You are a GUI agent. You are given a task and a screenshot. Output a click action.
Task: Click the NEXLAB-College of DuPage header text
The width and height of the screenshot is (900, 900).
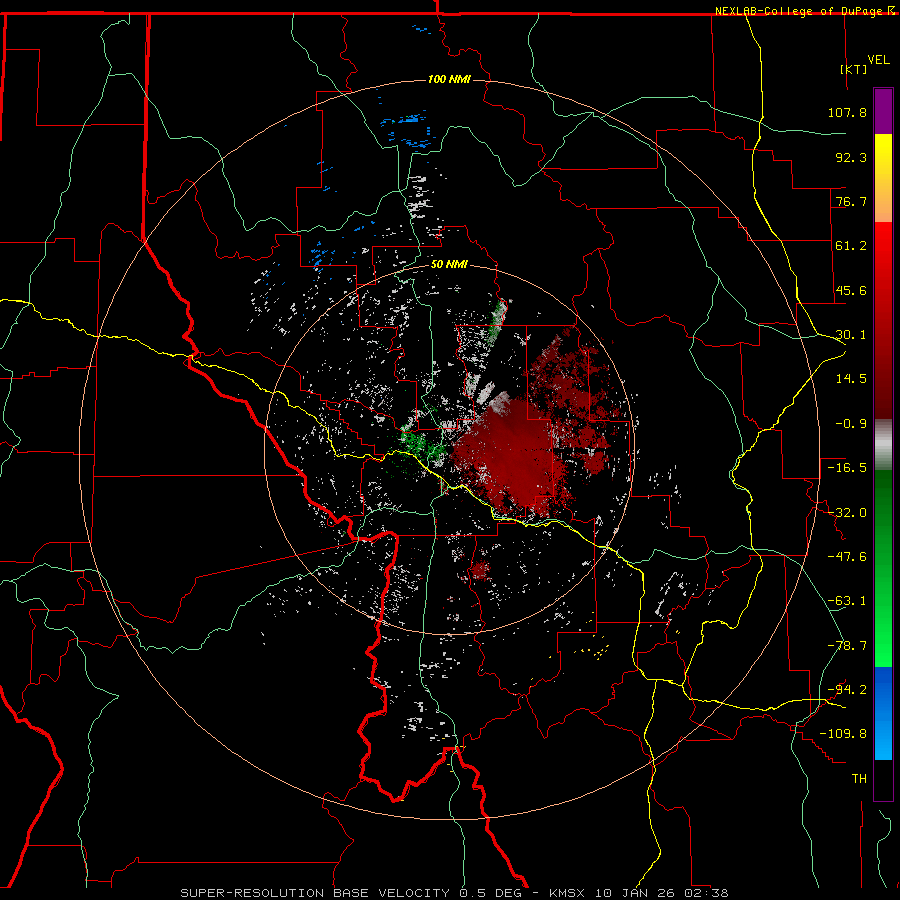click(804, 11)
